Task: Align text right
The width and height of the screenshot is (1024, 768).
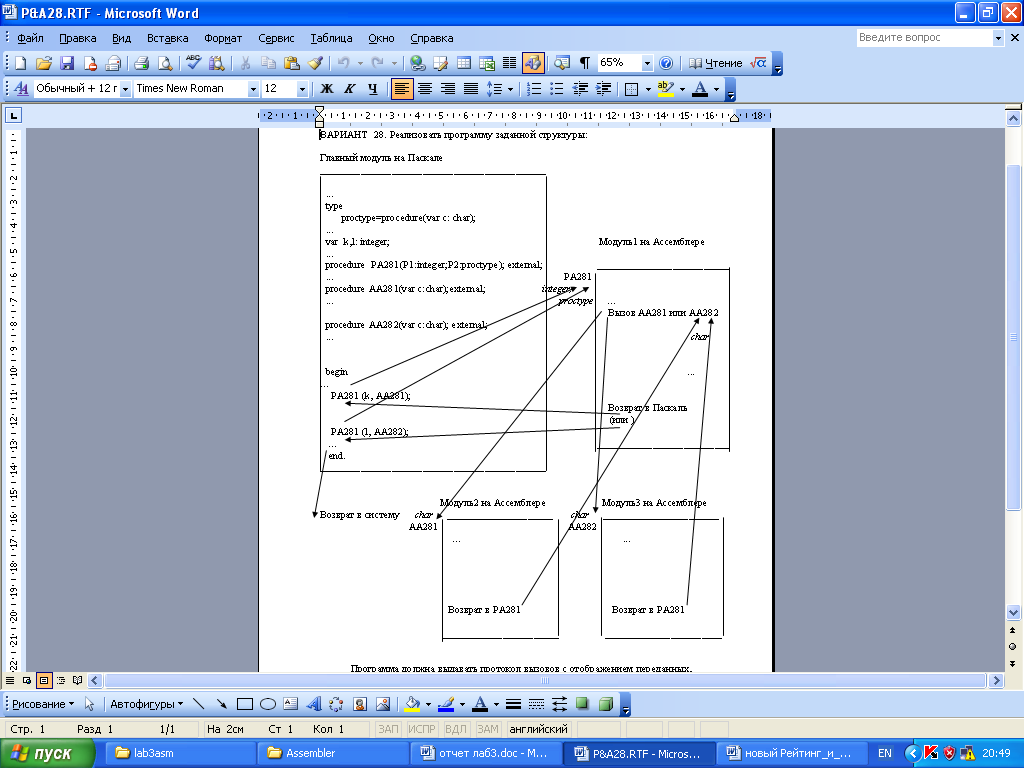Action: 447,89
